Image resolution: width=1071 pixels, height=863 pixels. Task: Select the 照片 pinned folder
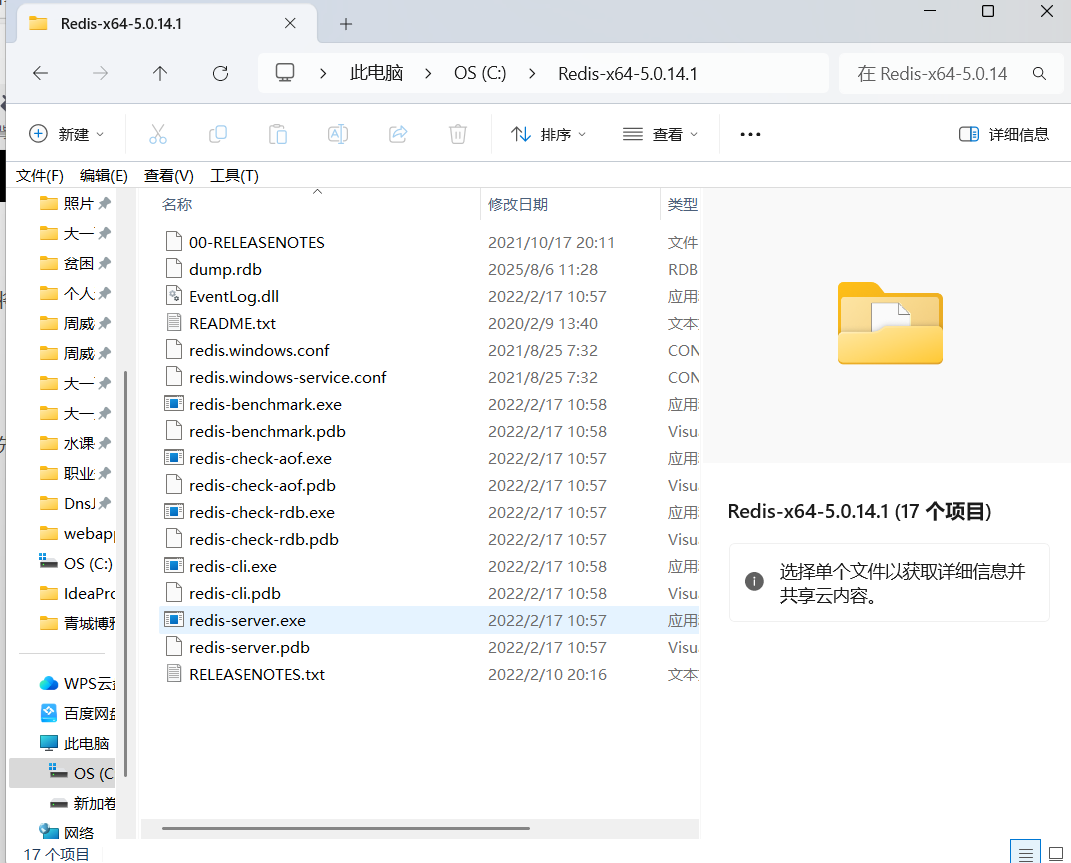click(x=75, y=203)
